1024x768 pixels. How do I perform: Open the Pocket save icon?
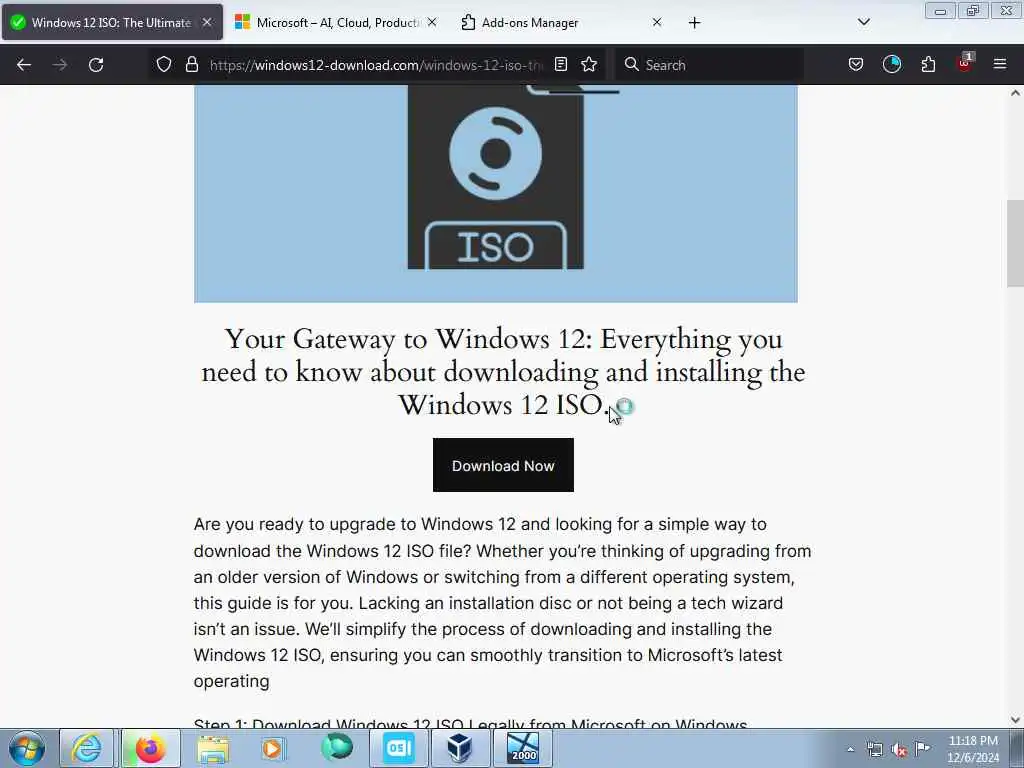point(856,65)
